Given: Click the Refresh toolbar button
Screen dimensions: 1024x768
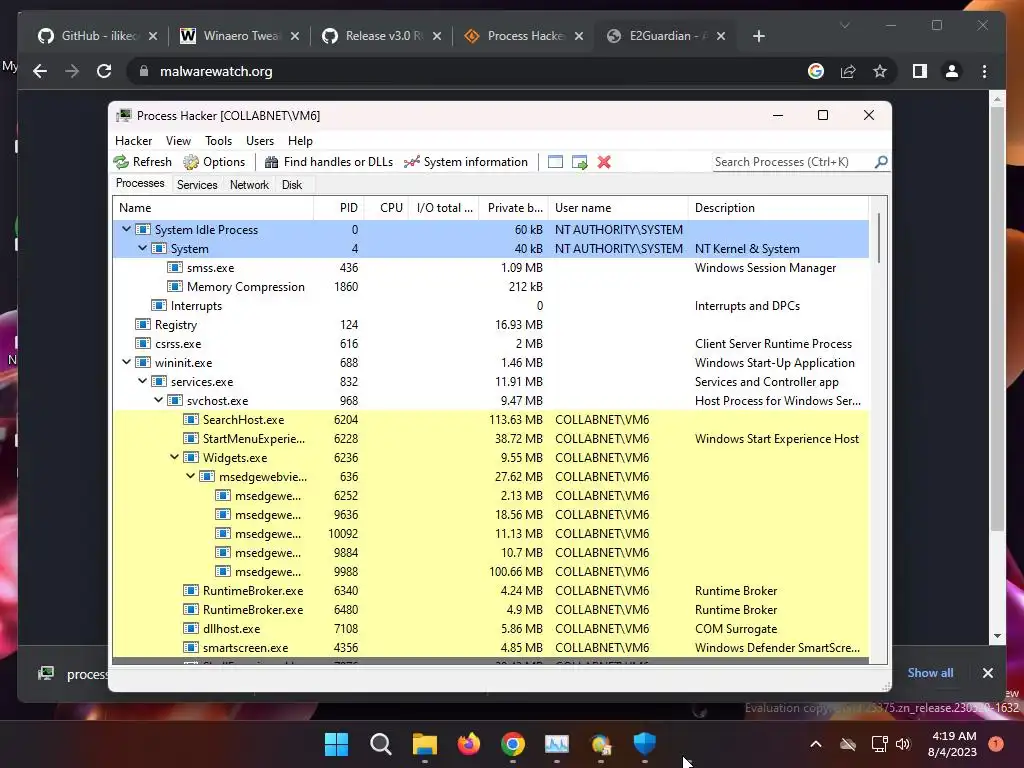Looking at the screenshot, I should tap(142, 162).
